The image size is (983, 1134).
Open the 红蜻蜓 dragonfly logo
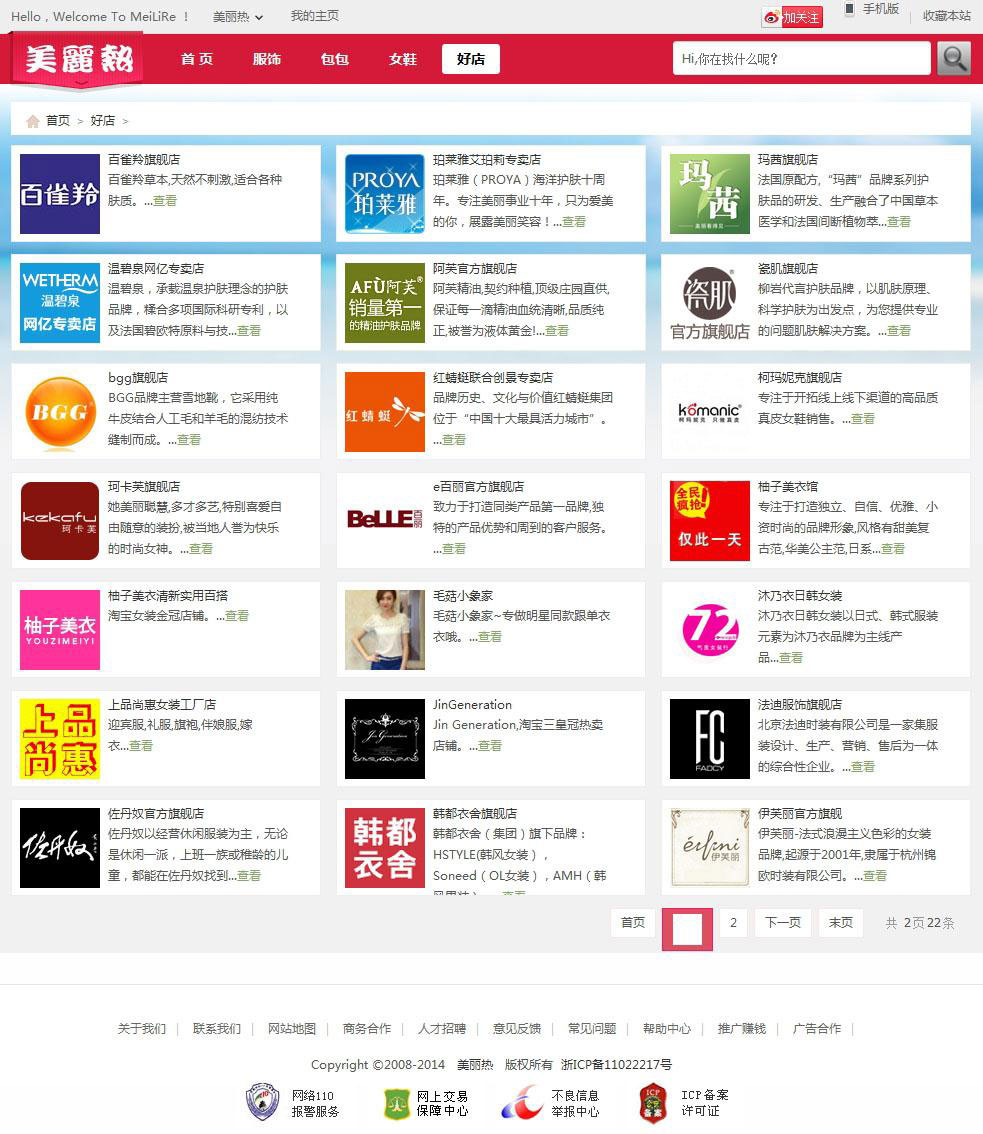coord(385,412)
